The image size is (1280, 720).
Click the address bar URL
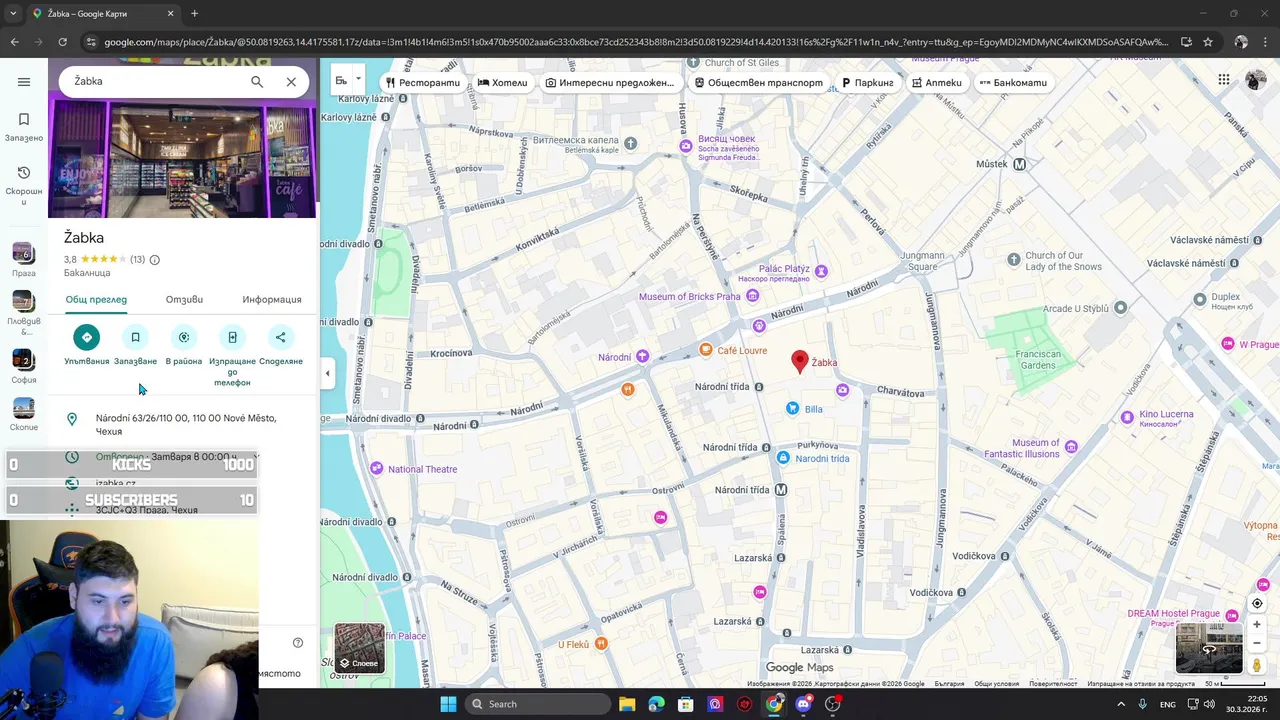coord(635,42)
